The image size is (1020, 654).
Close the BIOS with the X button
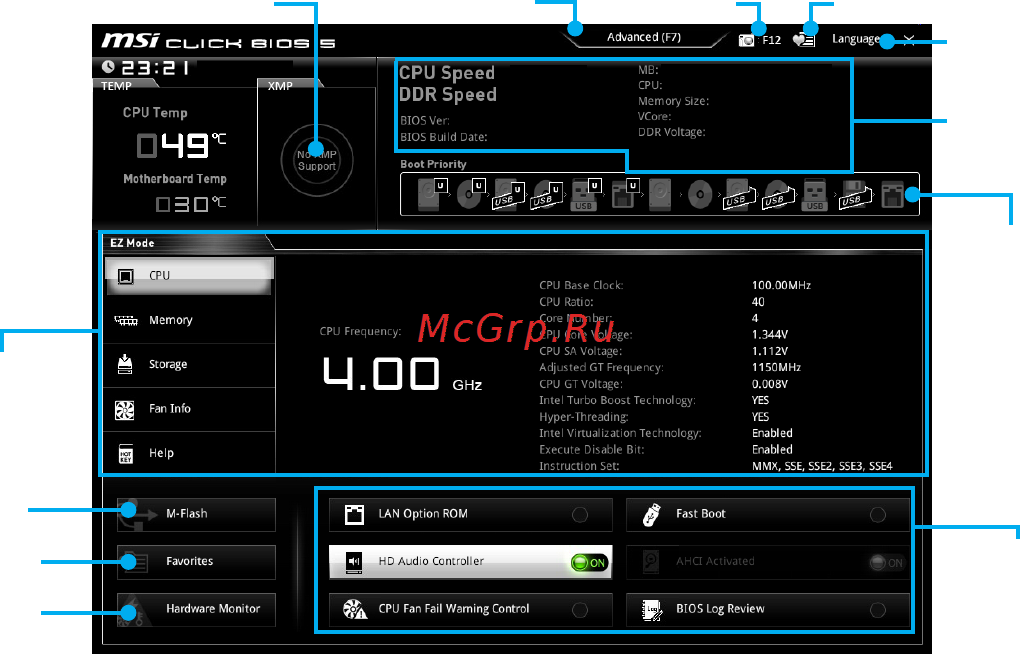pos(909,40)
